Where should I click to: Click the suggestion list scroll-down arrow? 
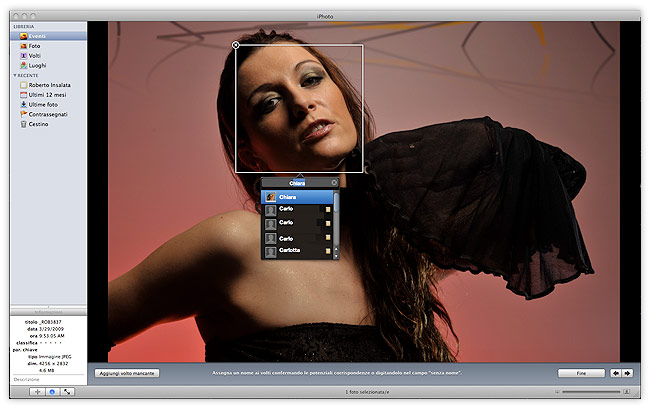tap(336, 255)
